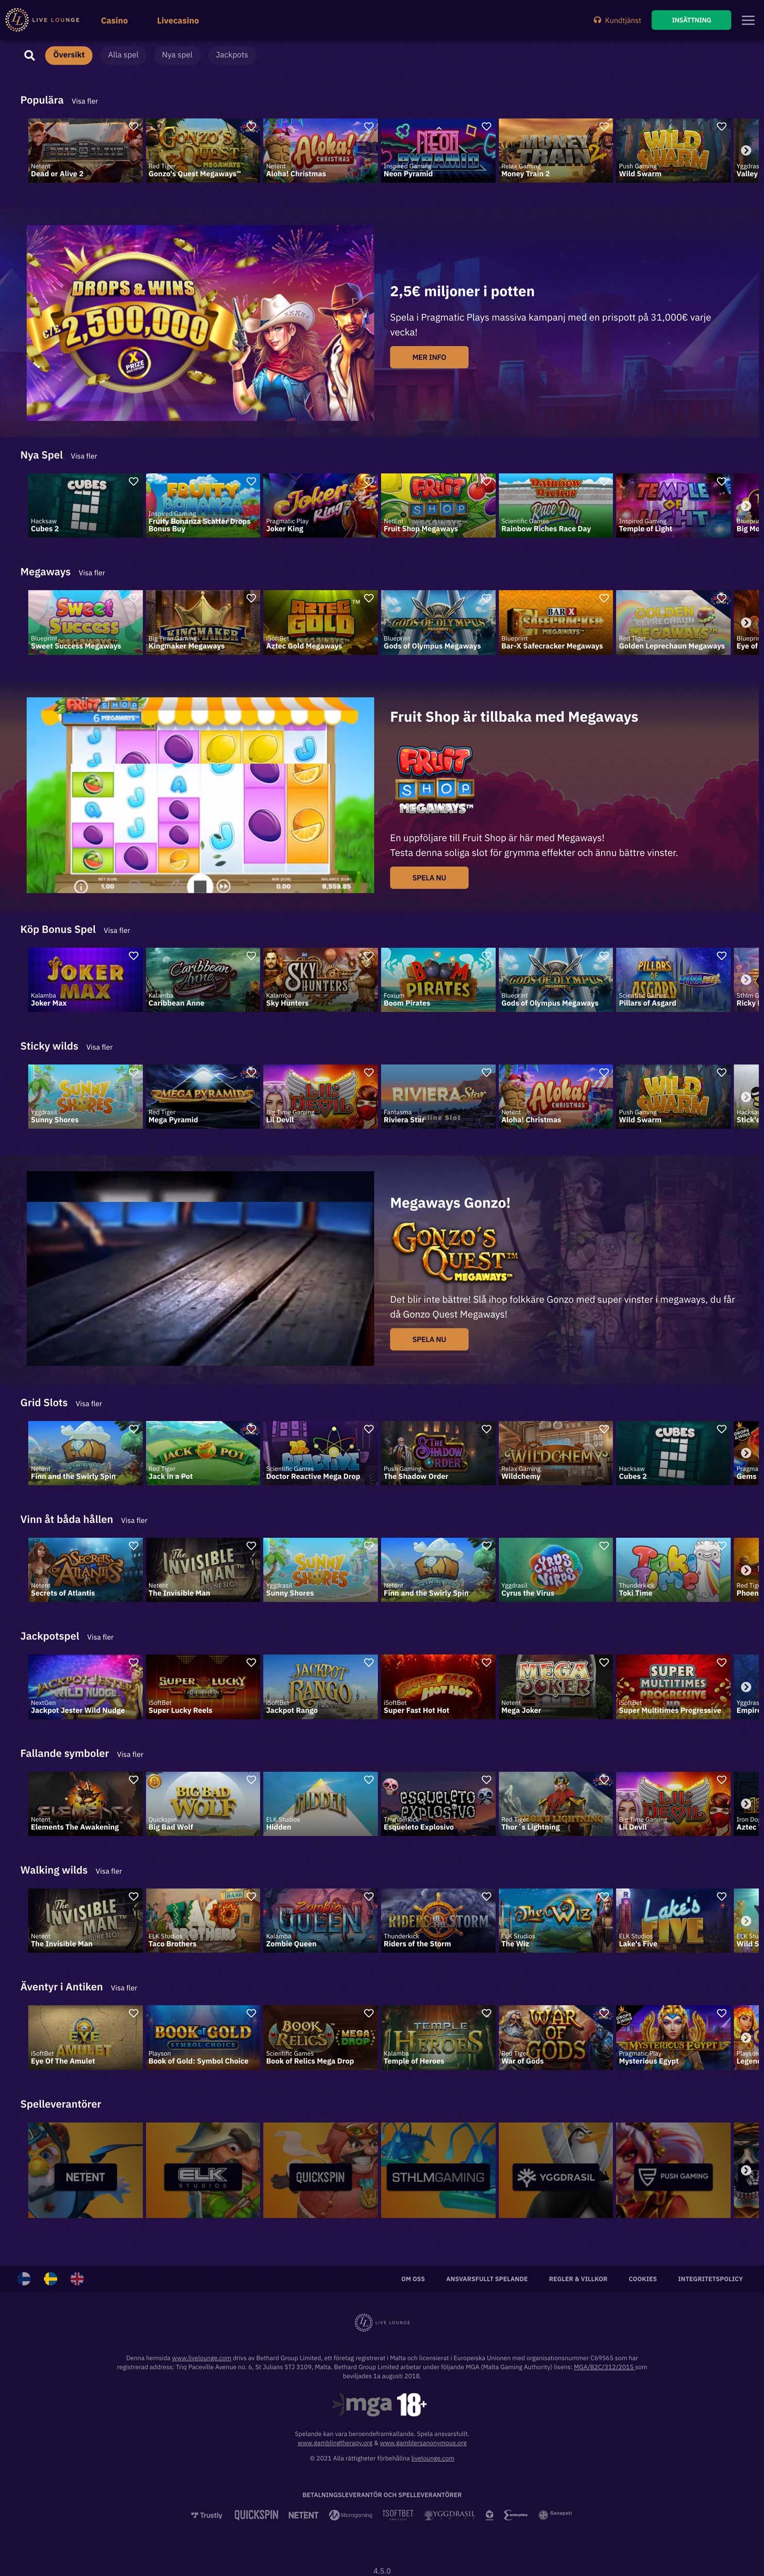
Task: Expand Äventyr i Antiken with Visa fler
Action: 124,1988
